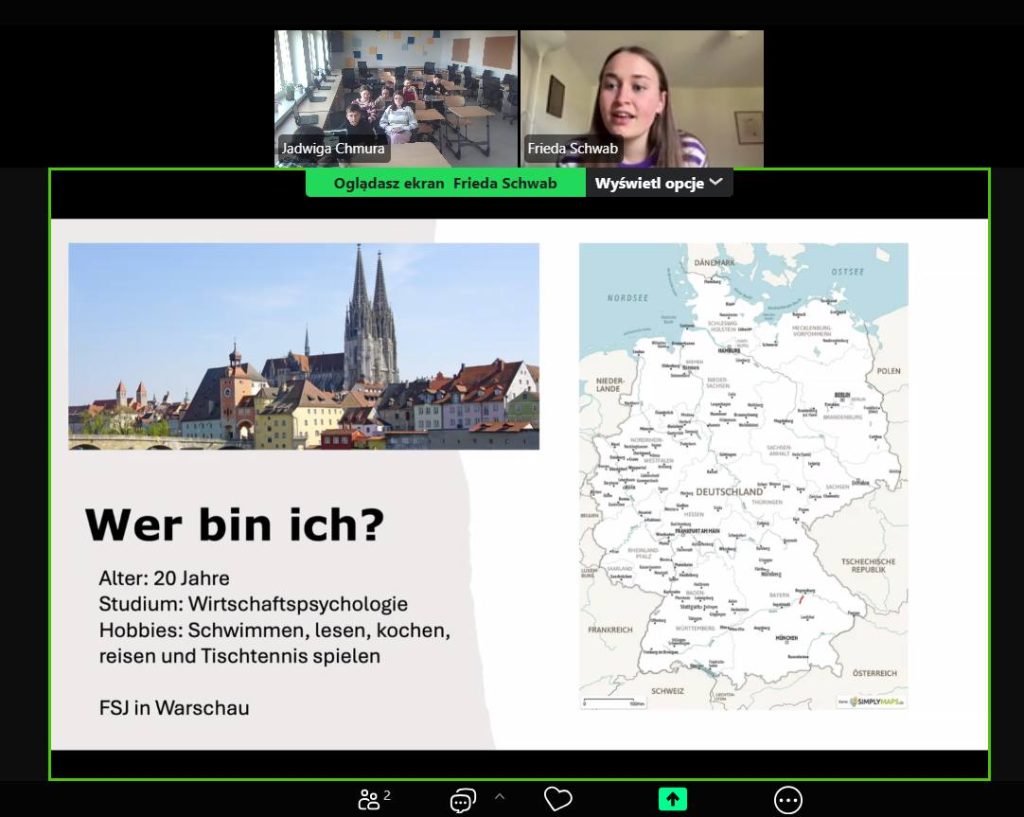Expand the "Wyświetl opcje" dropdown

[659, 183]
